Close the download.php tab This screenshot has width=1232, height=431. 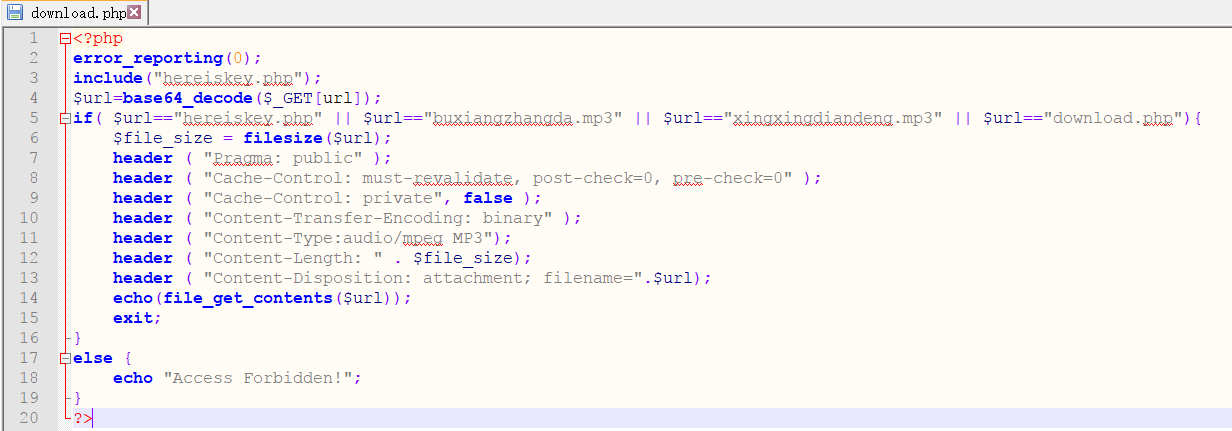pyautogui.click(x=134, y=12)
